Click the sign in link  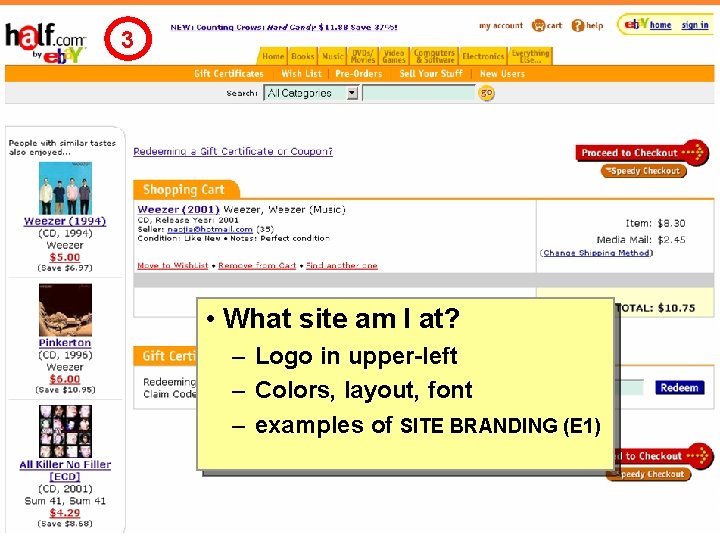click(x=695, y=25)
